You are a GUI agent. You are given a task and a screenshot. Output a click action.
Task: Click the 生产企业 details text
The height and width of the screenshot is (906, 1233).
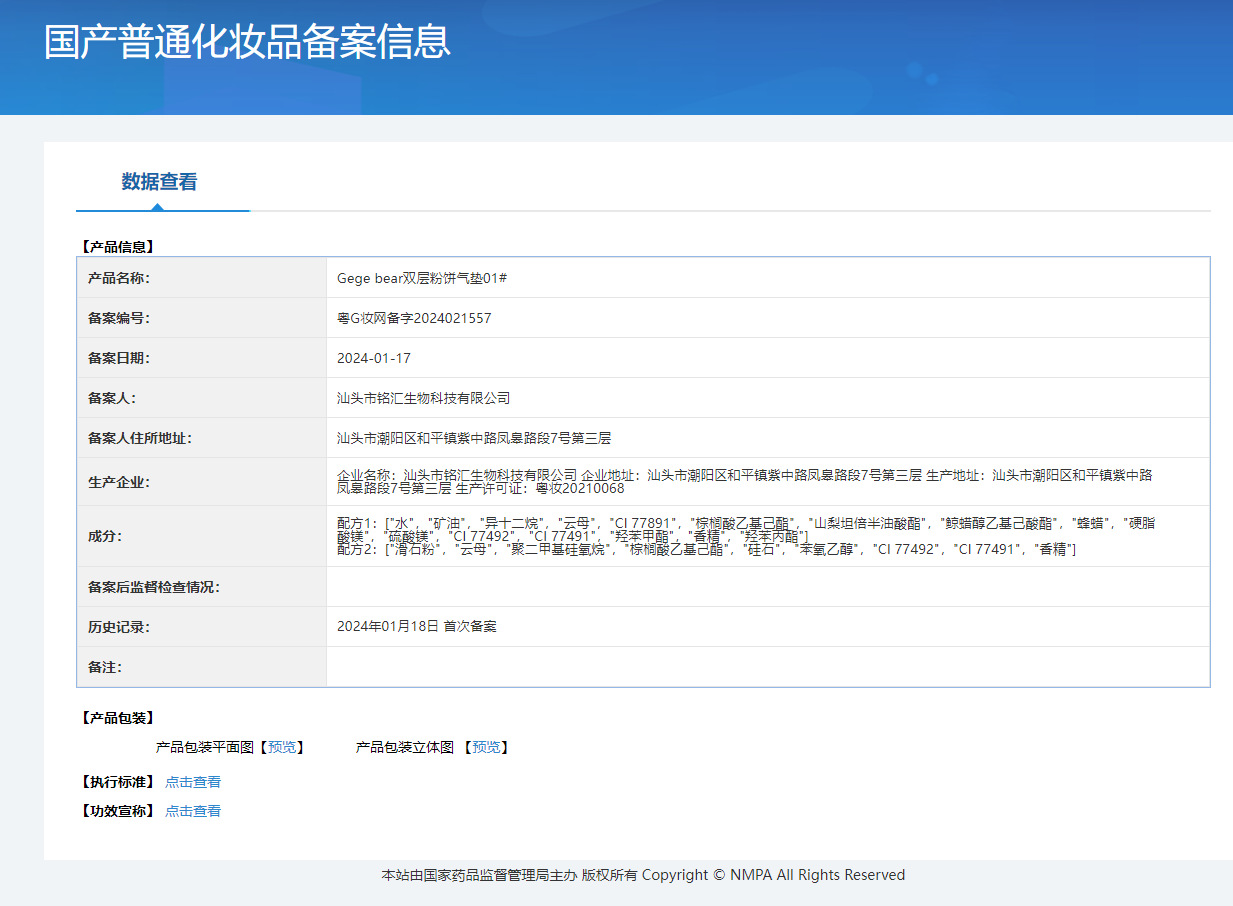tap(744, 481)
